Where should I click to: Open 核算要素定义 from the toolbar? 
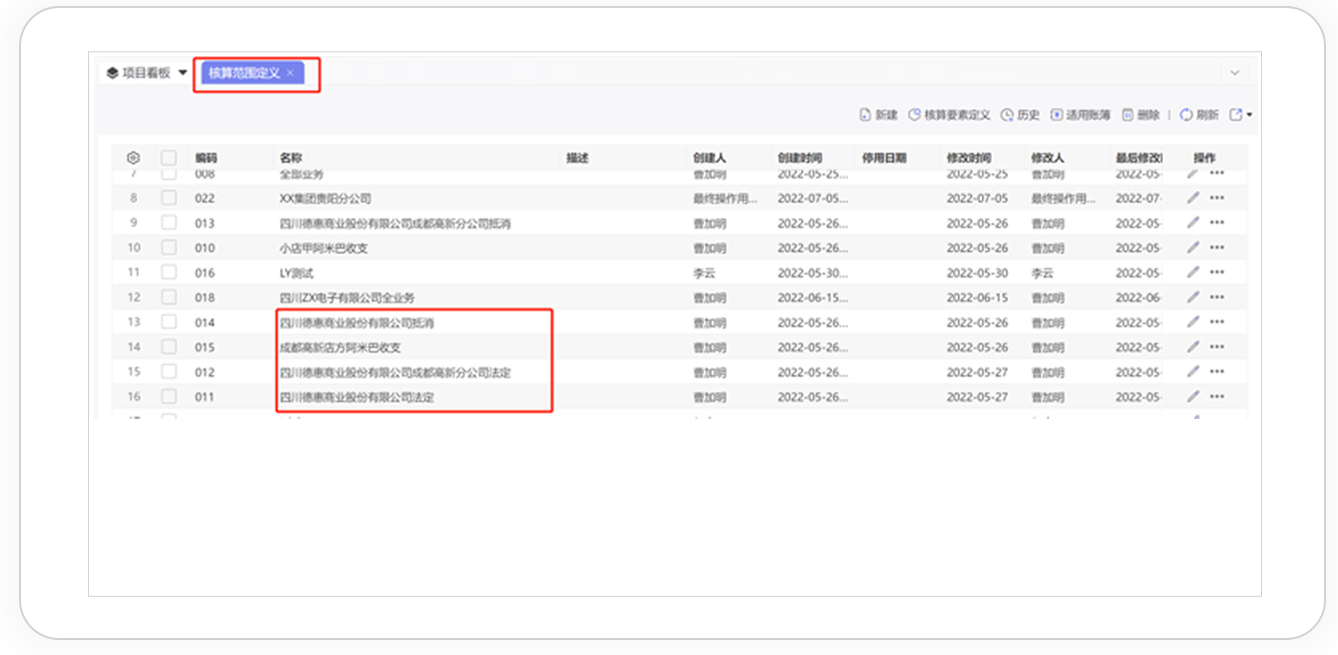pyautogui.click(x=914, y=115)
